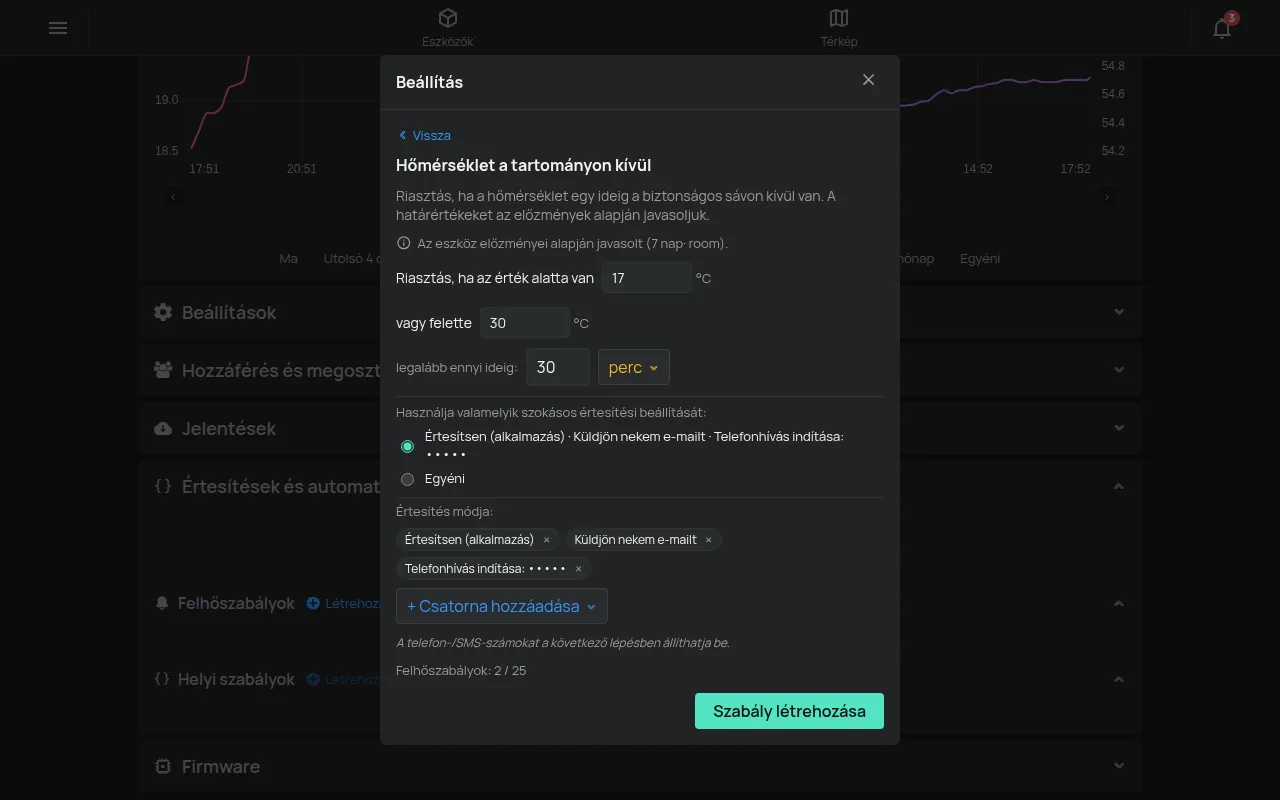Expand the Firmware section
The height and width of the screenshot is (800, 1280).
pos(1119,766)
